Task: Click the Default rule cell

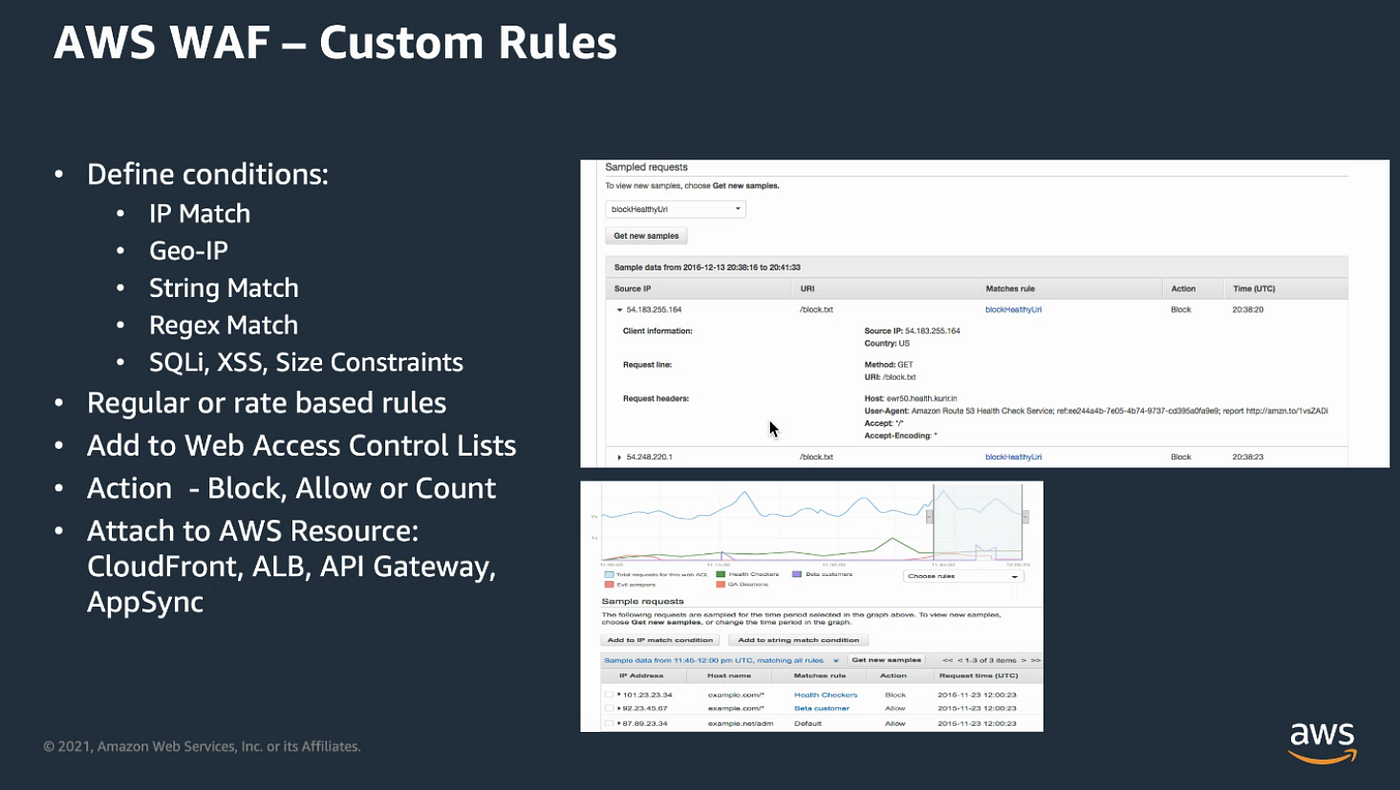Action: pos(808,723)
